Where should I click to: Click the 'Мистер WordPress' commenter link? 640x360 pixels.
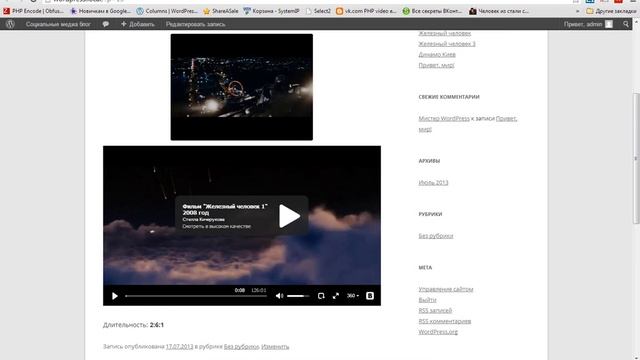coord(444,118)
